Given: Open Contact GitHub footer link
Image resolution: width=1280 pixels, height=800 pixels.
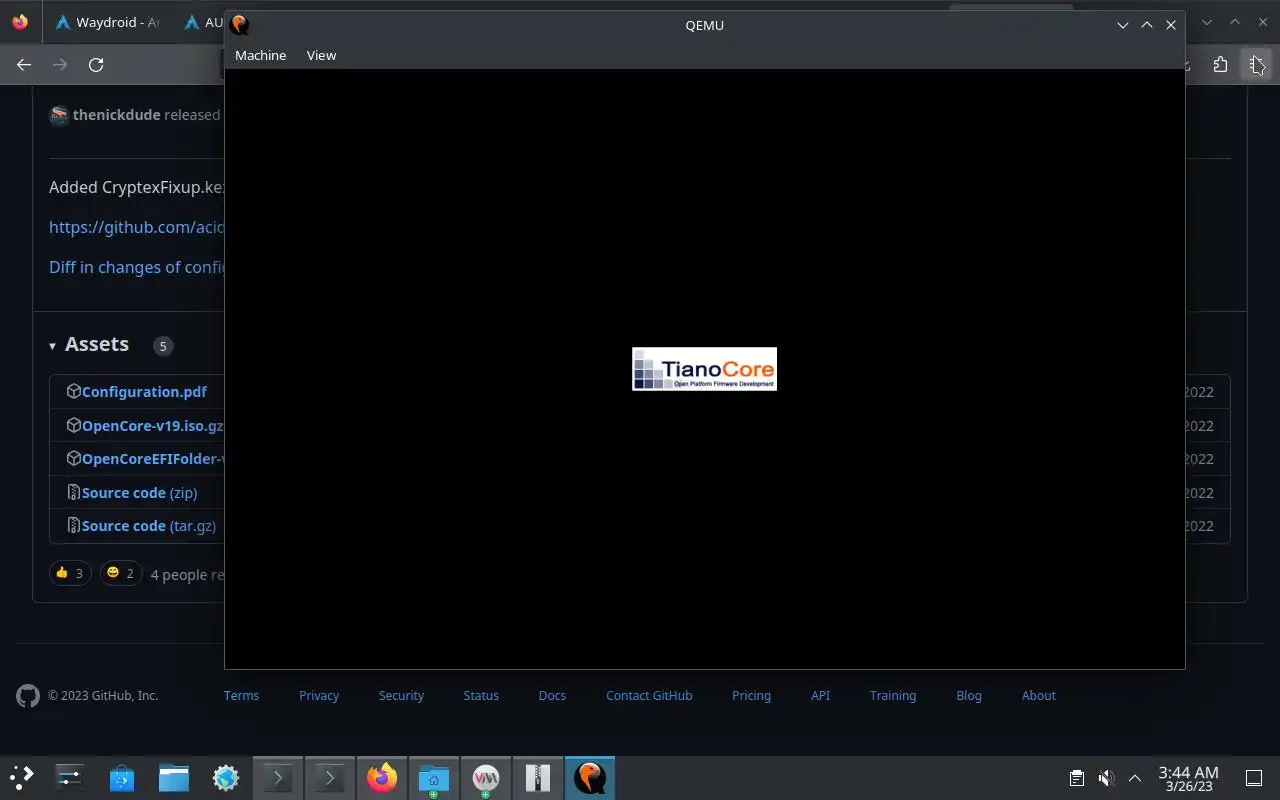Looking at the screenshot, I should [649, 696].
